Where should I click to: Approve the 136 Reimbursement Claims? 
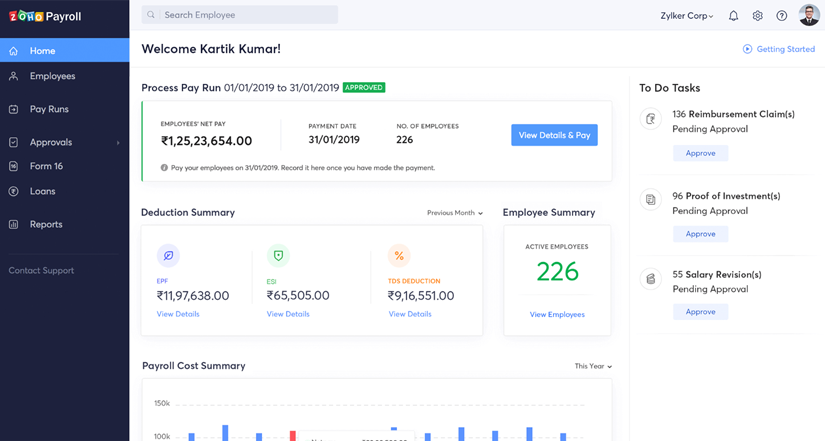coord(700,153)
